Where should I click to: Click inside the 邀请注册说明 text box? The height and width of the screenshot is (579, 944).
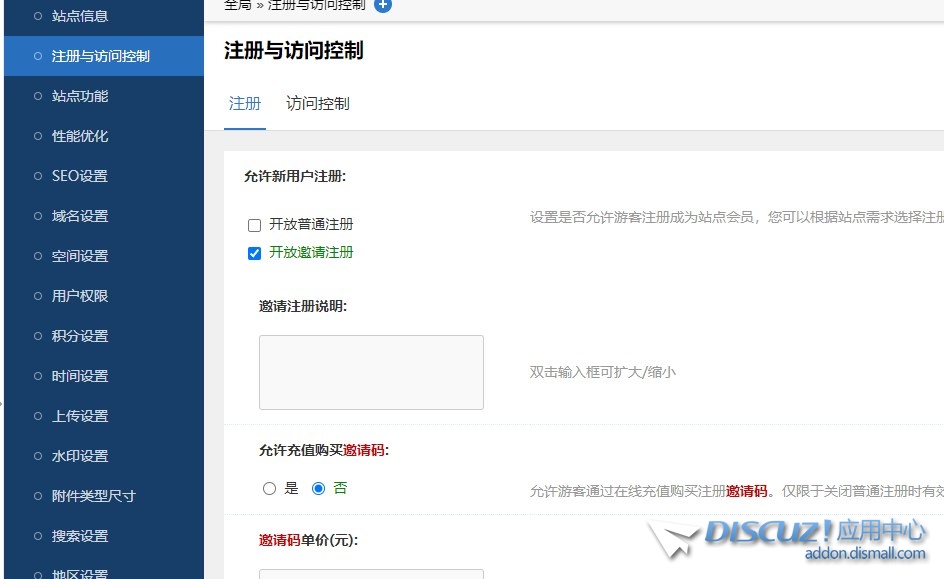(371, 372)
